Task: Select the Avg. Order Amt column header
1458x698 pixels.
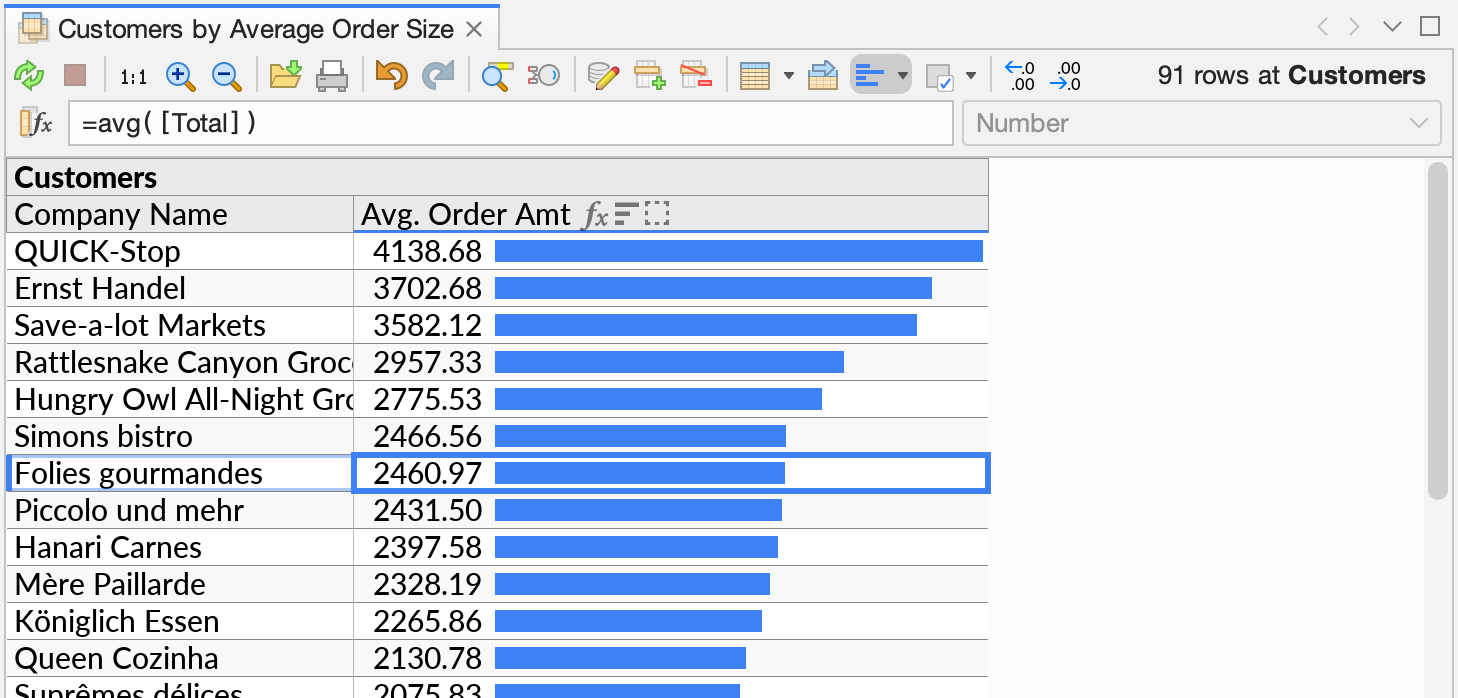Action: pyautogui.click(x=465, y=213)
